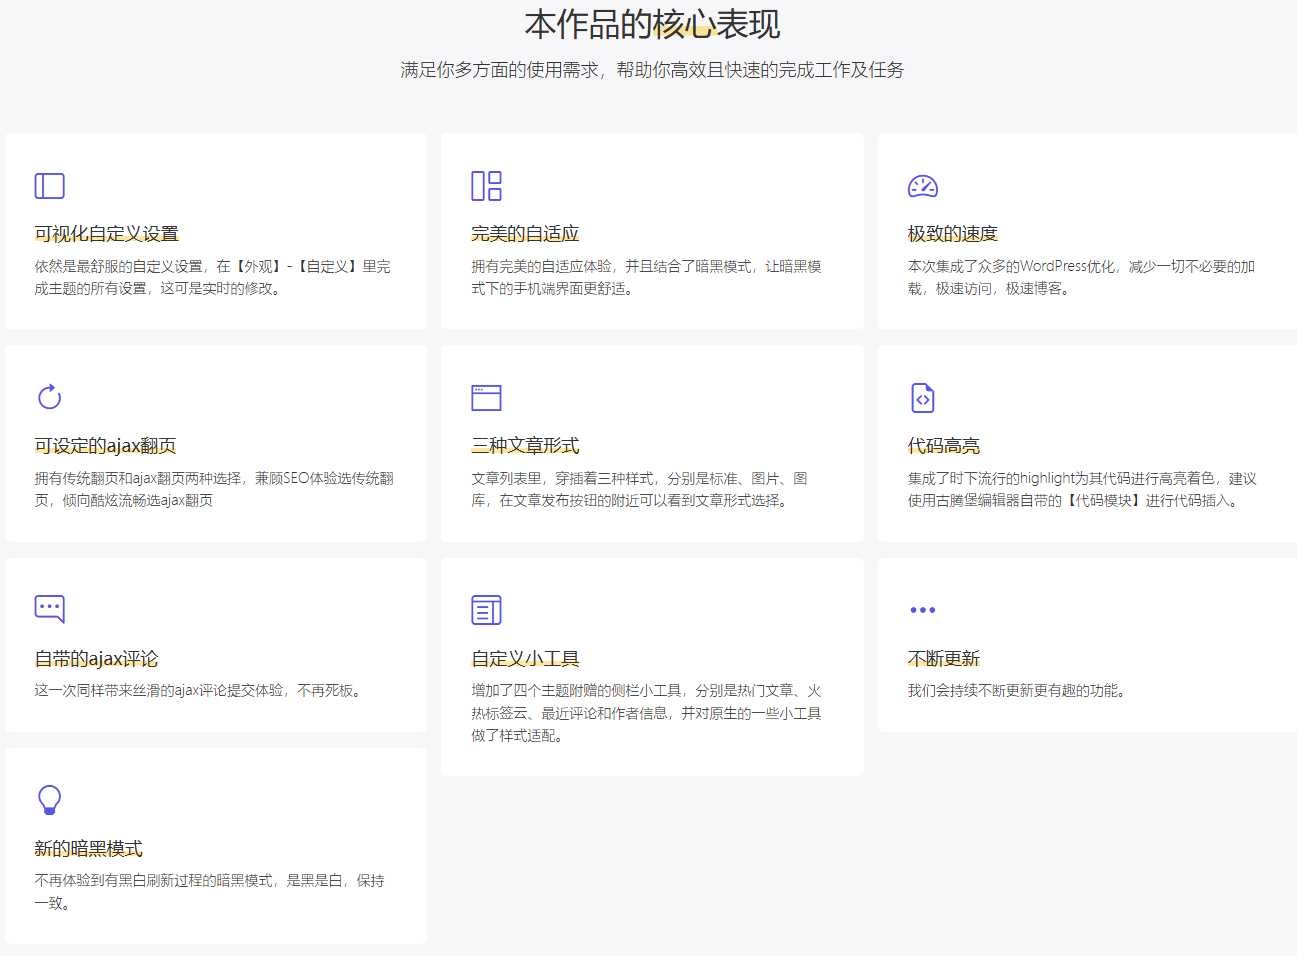Click the three-dots icon above 不断更新
The height and width of the screenshot is (956, 1297).
click(x=922, y=610)
